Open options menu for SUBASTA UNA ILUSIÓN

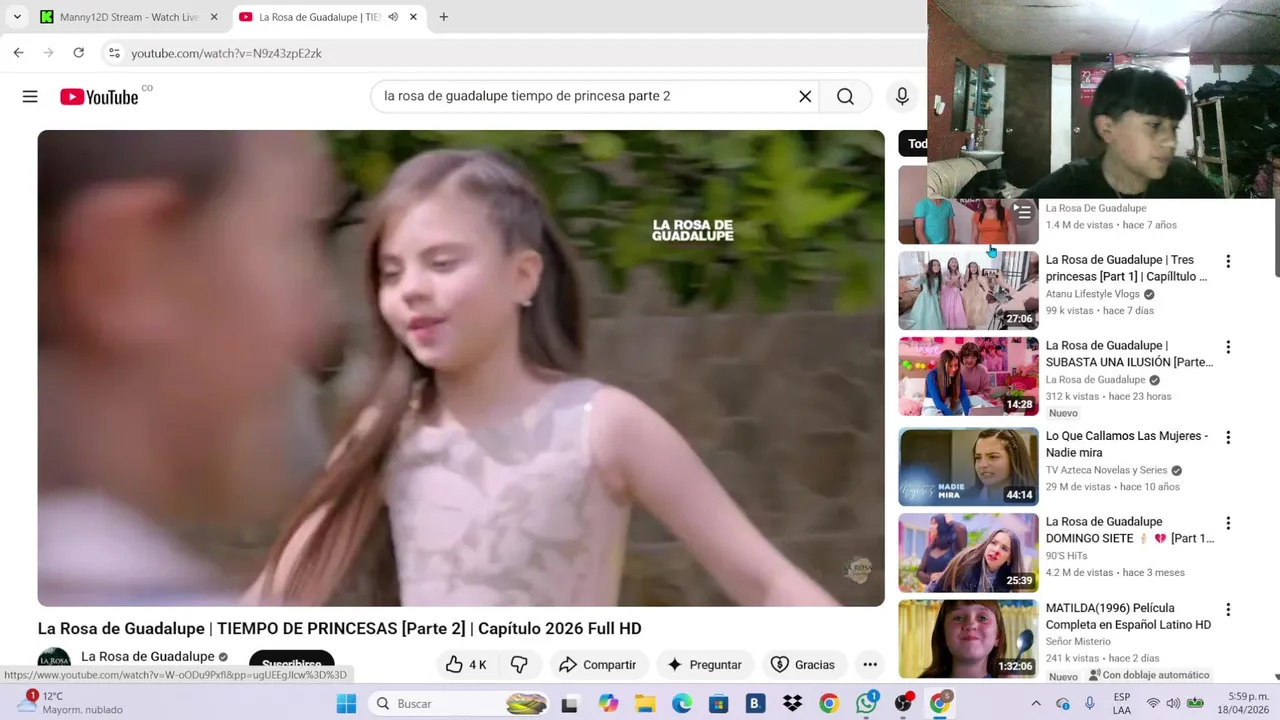1228,347
